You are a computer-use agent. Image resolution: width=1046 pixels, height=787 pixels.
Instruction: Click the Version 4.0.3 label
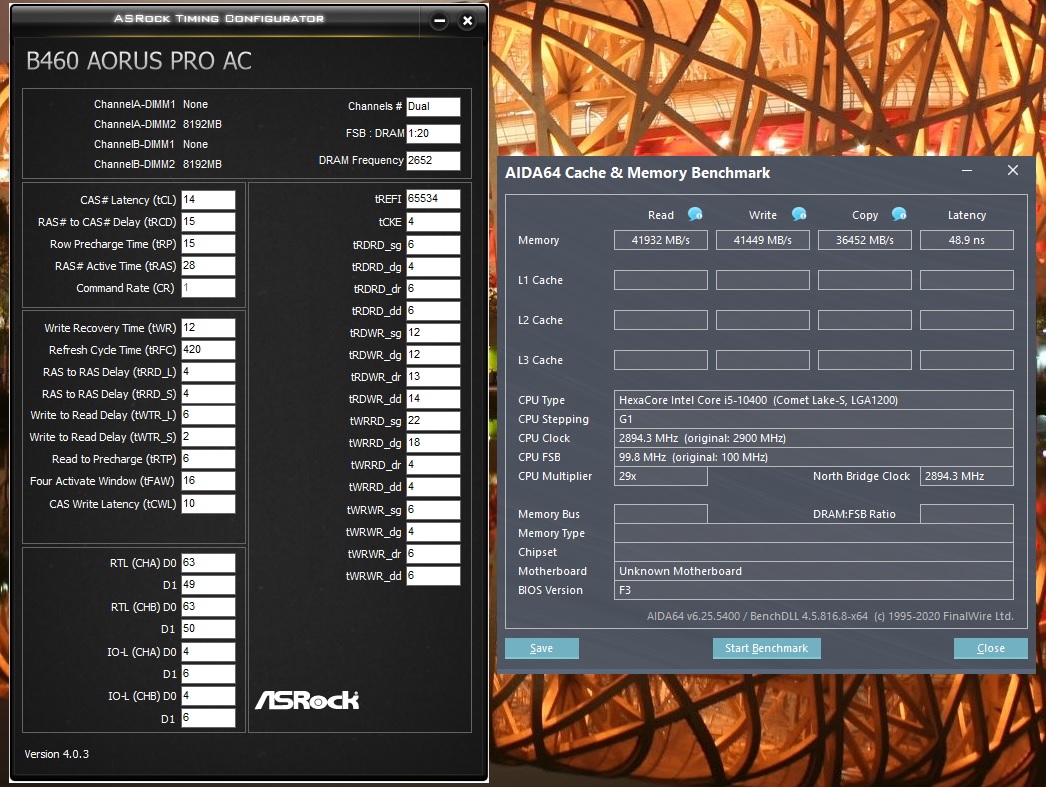[x=57, y=754]
